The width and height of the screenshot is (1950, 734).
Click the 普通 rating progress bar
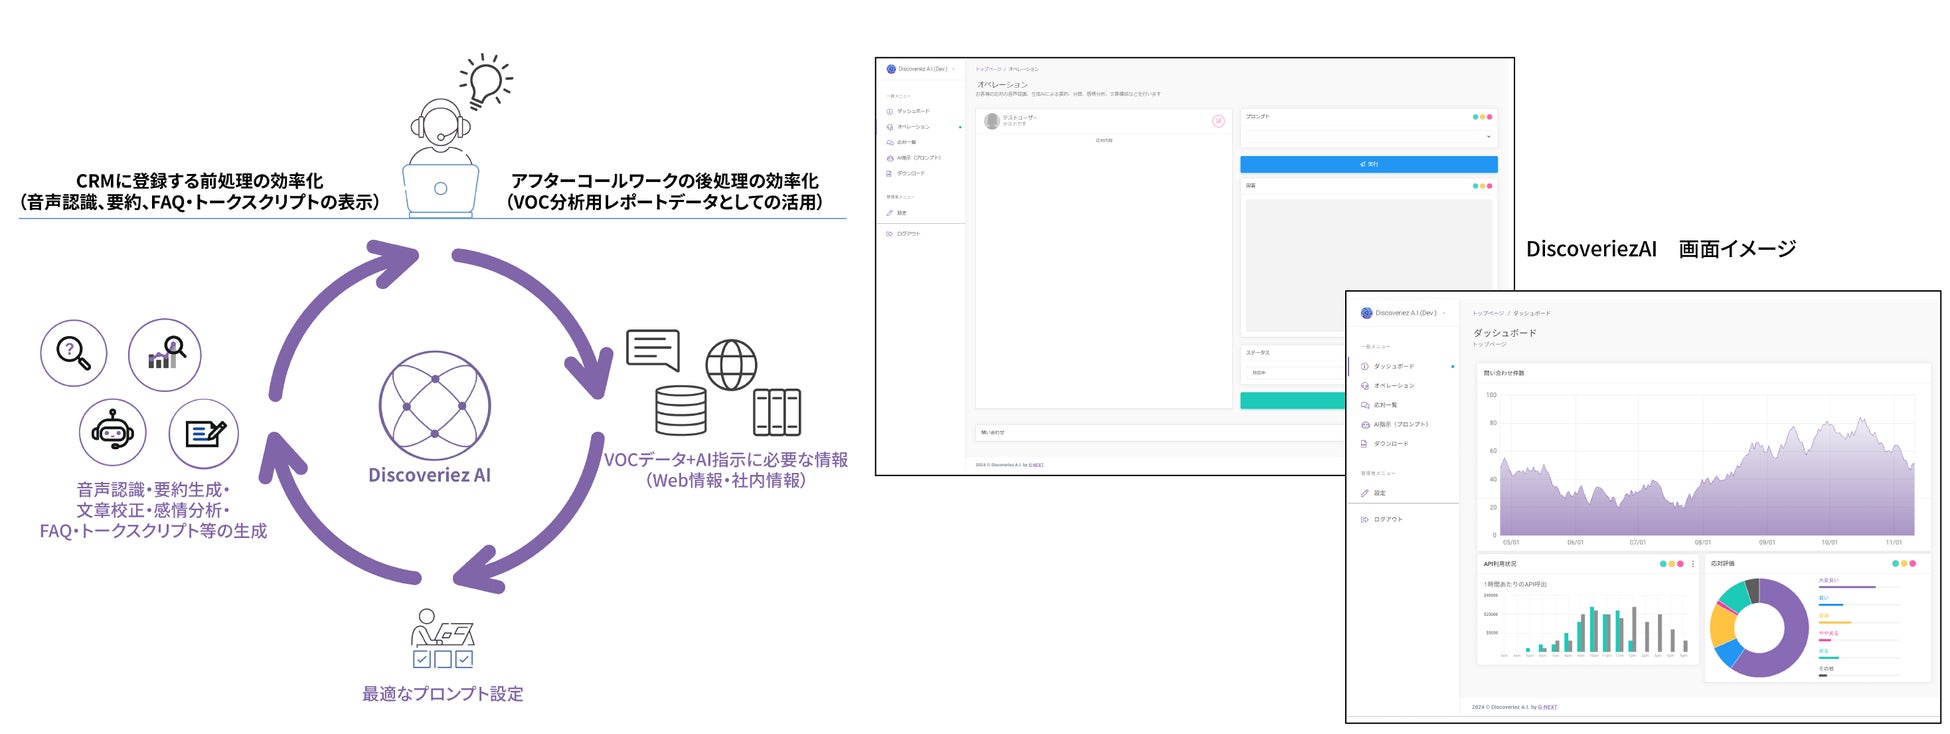(x=1858, y=622)
